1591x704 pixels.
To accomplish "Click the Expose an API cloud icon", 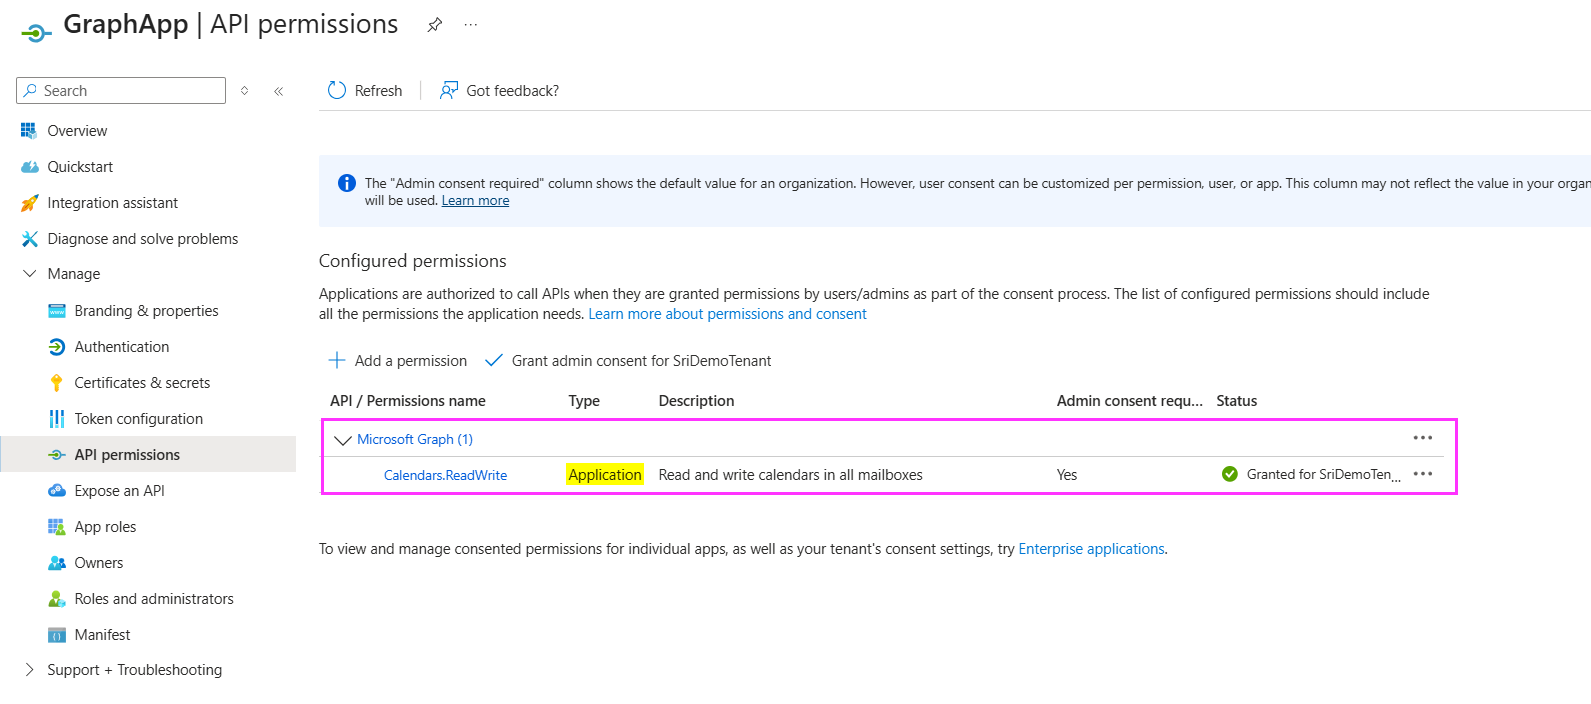I will pyautogui.click(x=57, y=491).
